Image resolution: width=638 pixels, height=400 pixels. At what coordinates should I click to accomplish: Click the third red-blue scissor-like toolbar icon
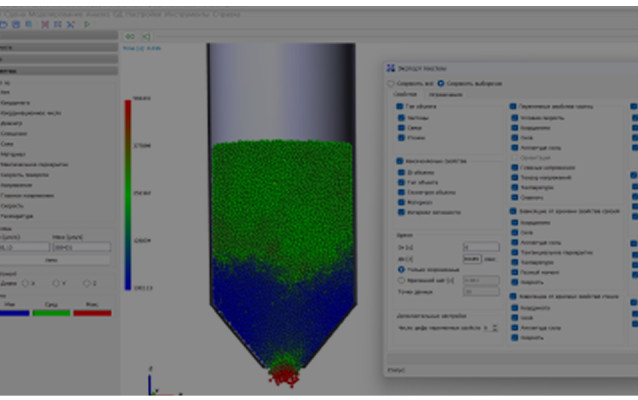point(70,25)
